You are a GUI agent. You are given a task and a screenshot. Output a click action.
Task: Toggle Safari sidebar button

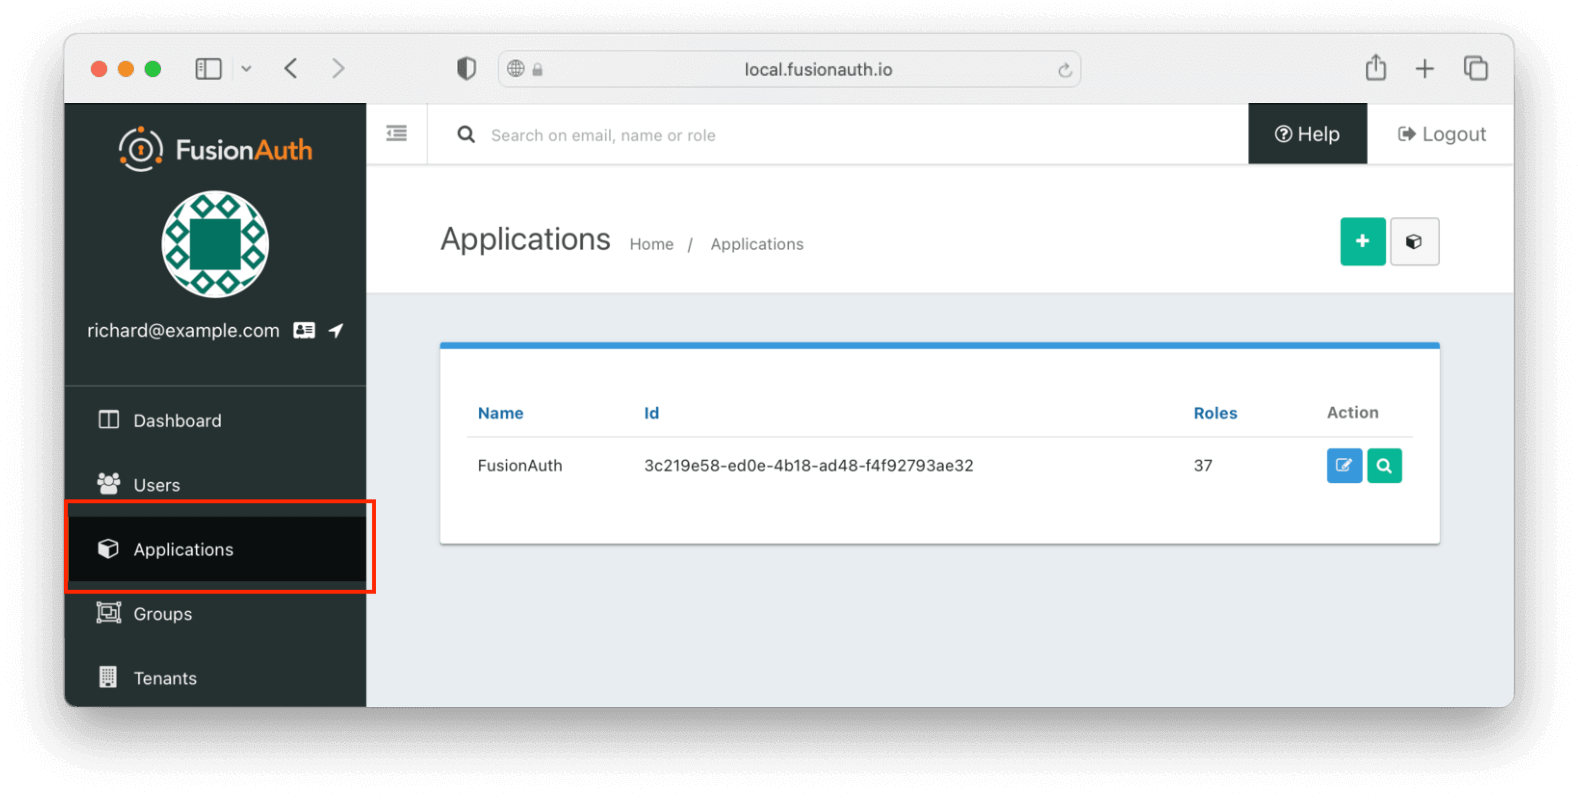coord(208,69)
